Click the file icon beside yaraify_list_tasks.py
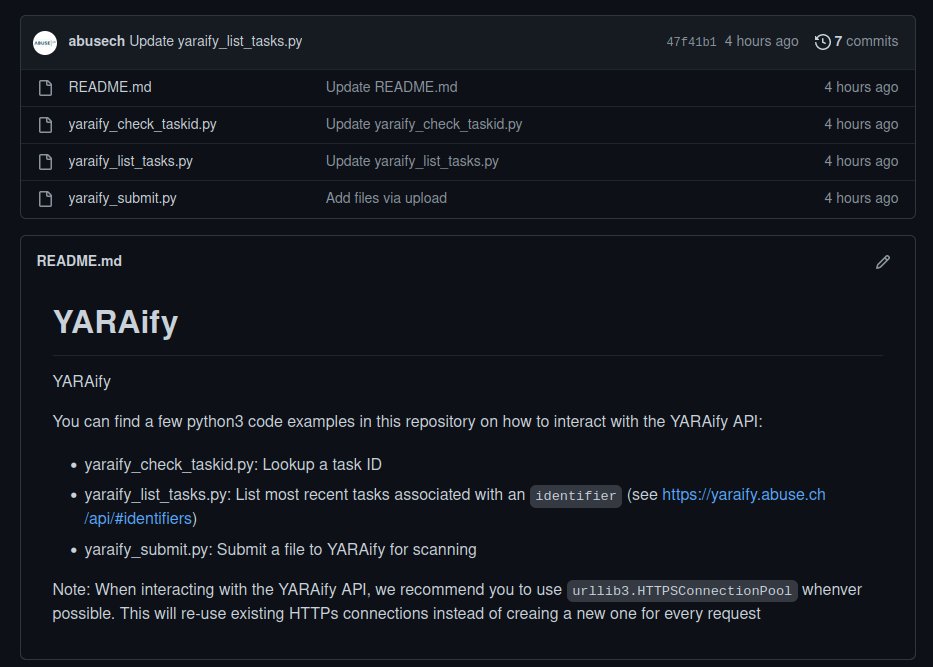This screenshot has height=667, width=933. (x=45, y=161)
